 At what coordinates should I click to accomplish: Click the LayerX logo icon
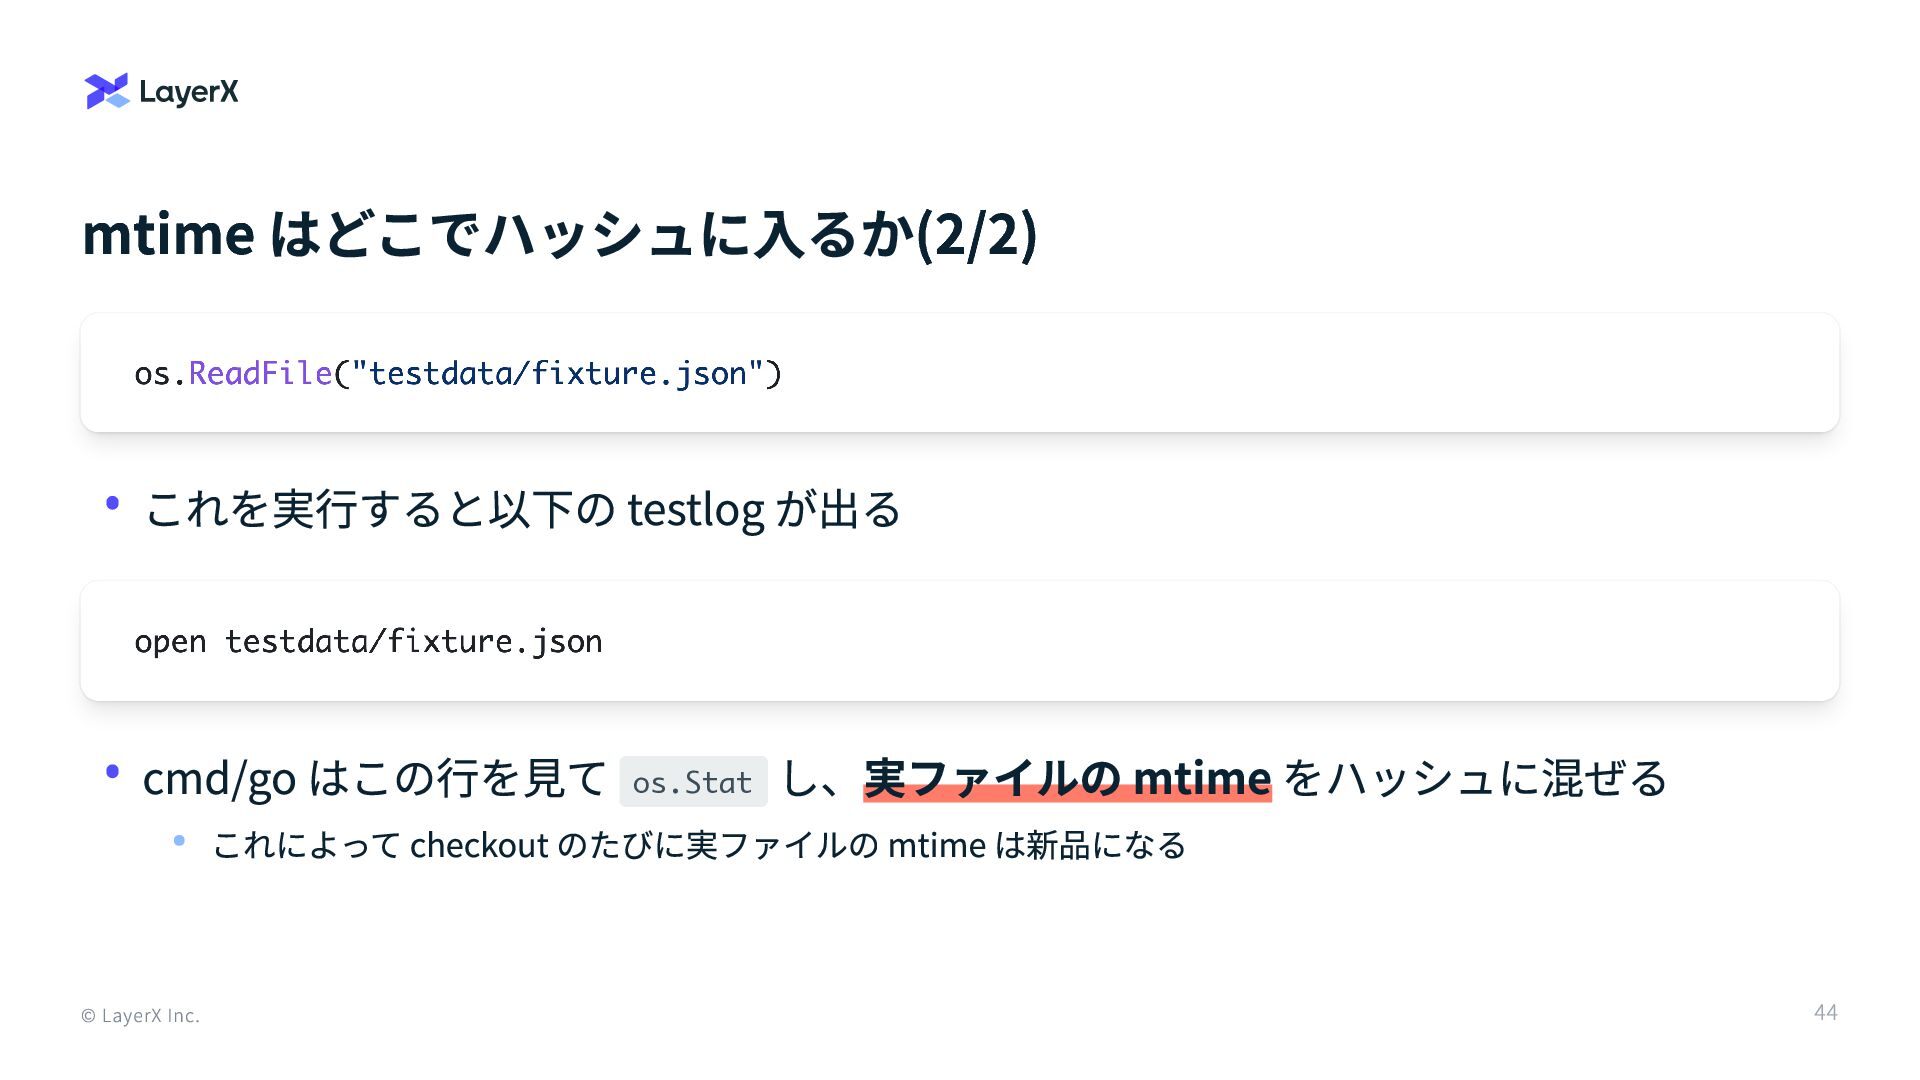point(107,91)
